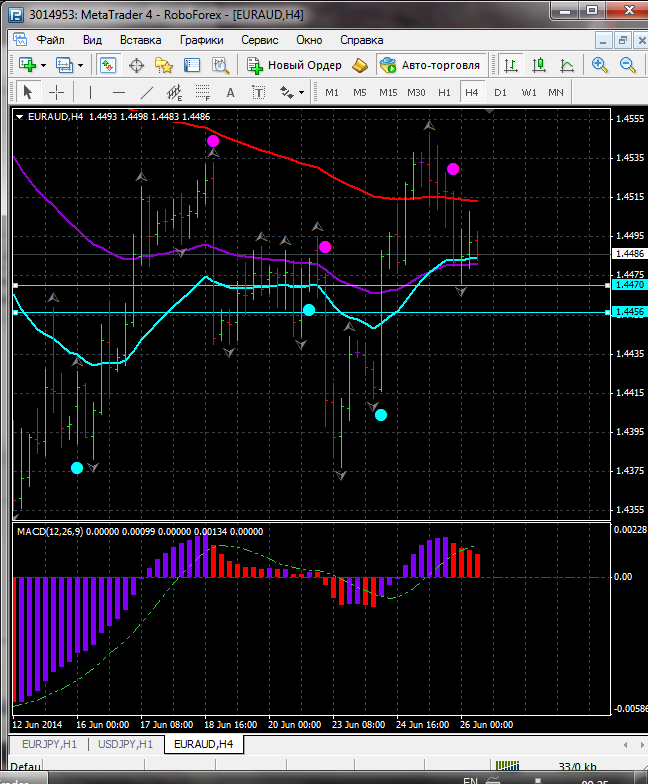The width and height of the screenshot is (660, 784).
Task: Select the cursor arrow tool
Action: pyautogui.click(x=28, y=92)
